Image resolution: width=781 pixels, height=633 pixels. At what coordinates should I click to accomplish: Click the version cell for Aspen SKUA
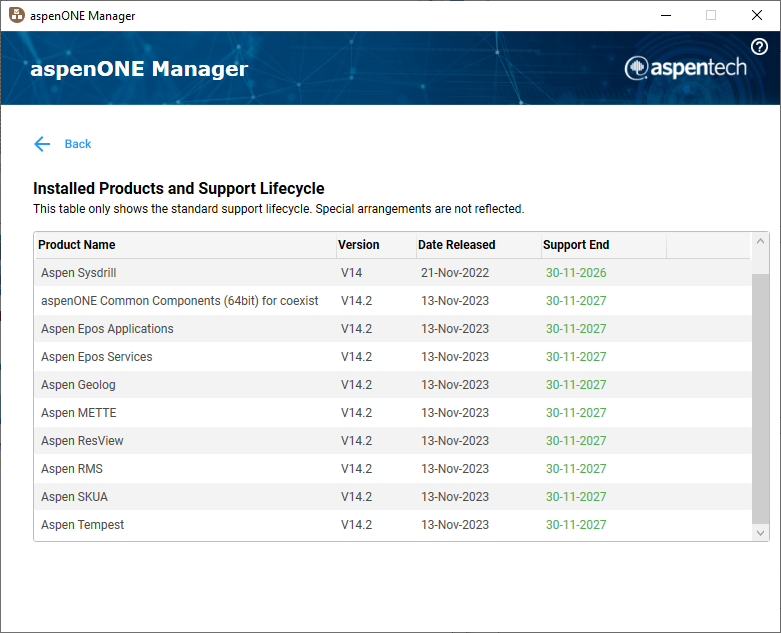click(356, 497)
